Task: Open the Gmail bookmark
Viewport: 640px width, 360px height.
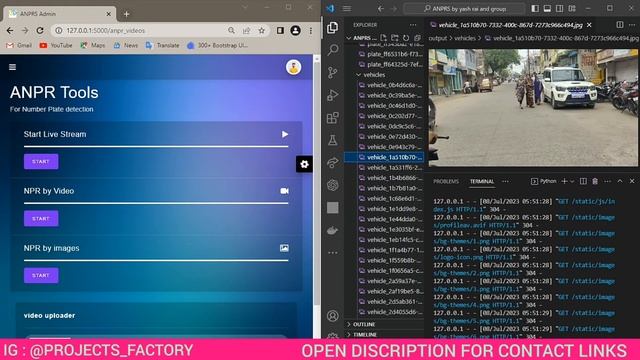Action: pos(19,45)
